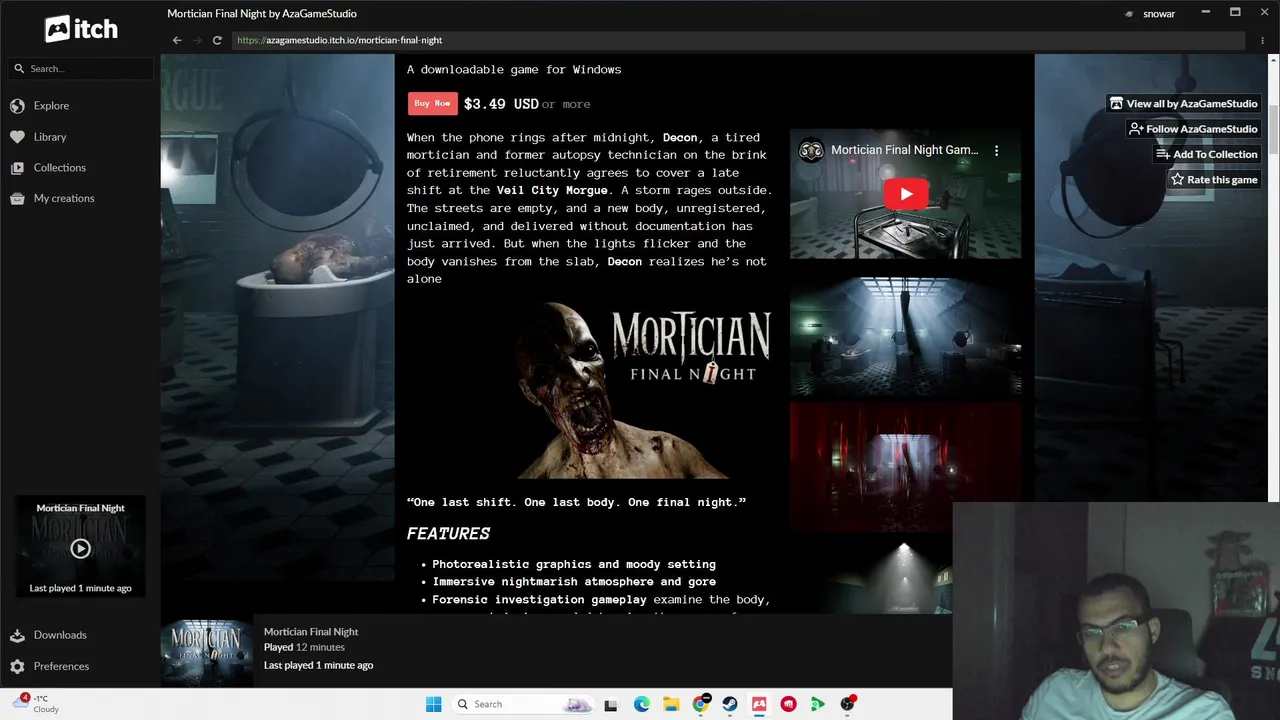
Task: Play Mortician Final Night from sidebar card
Action: [x=80, y=548]
